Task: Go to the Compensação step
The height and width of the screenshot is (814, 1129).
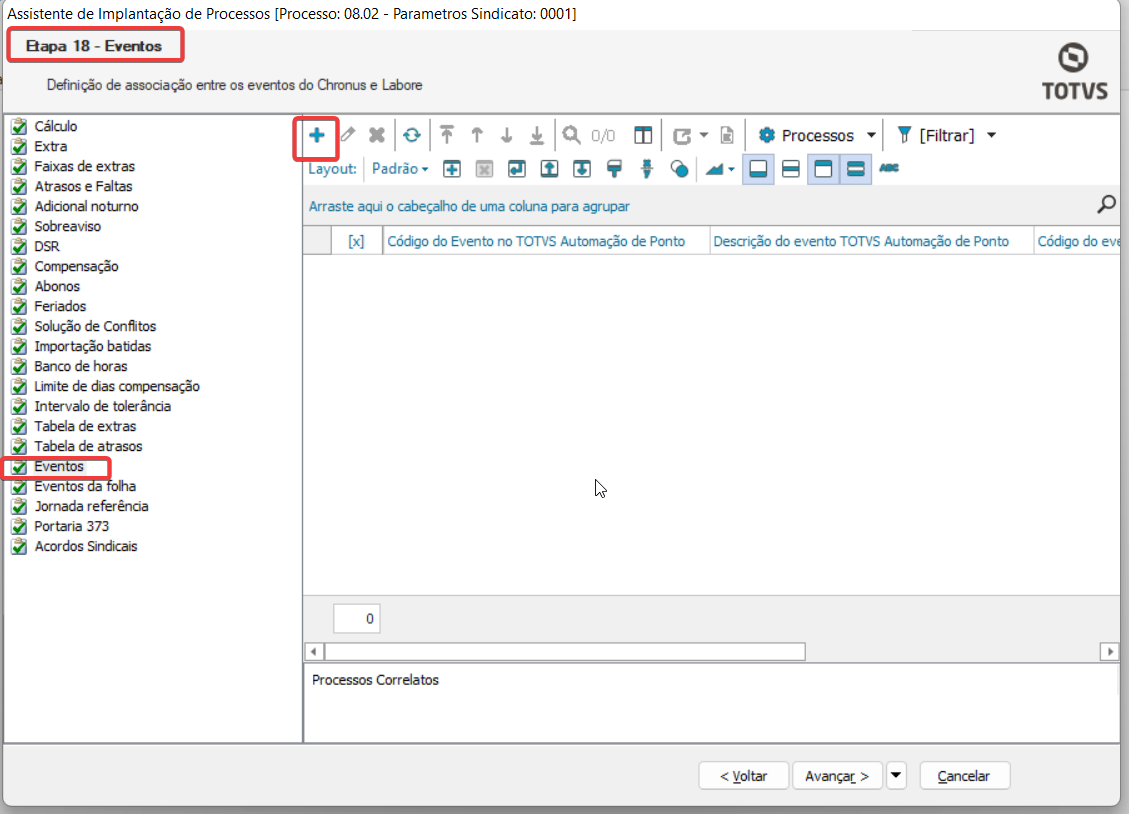Action: [76, 266]
